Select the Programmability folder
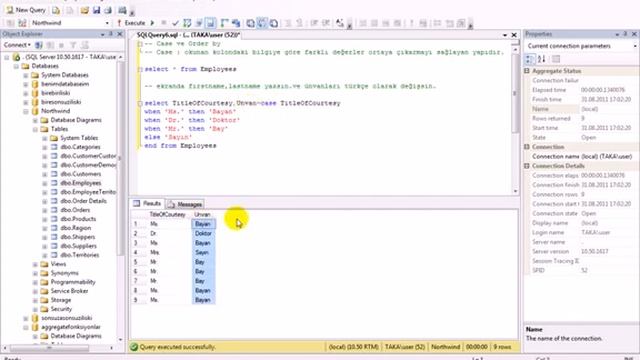Screen dimensions: 640x360 point(73,282)
